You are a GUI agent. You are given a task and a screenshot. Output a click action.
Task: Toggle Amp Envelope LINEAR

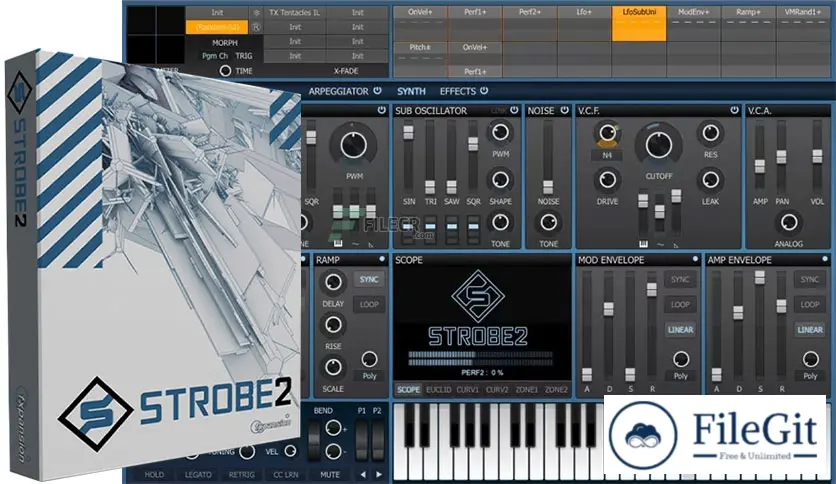tap(810, 330)
